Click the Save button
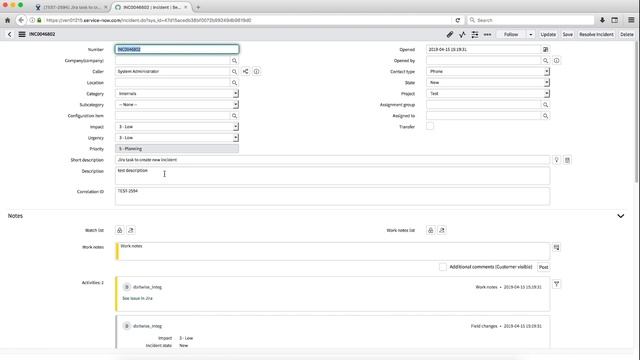 coord(567,35)
